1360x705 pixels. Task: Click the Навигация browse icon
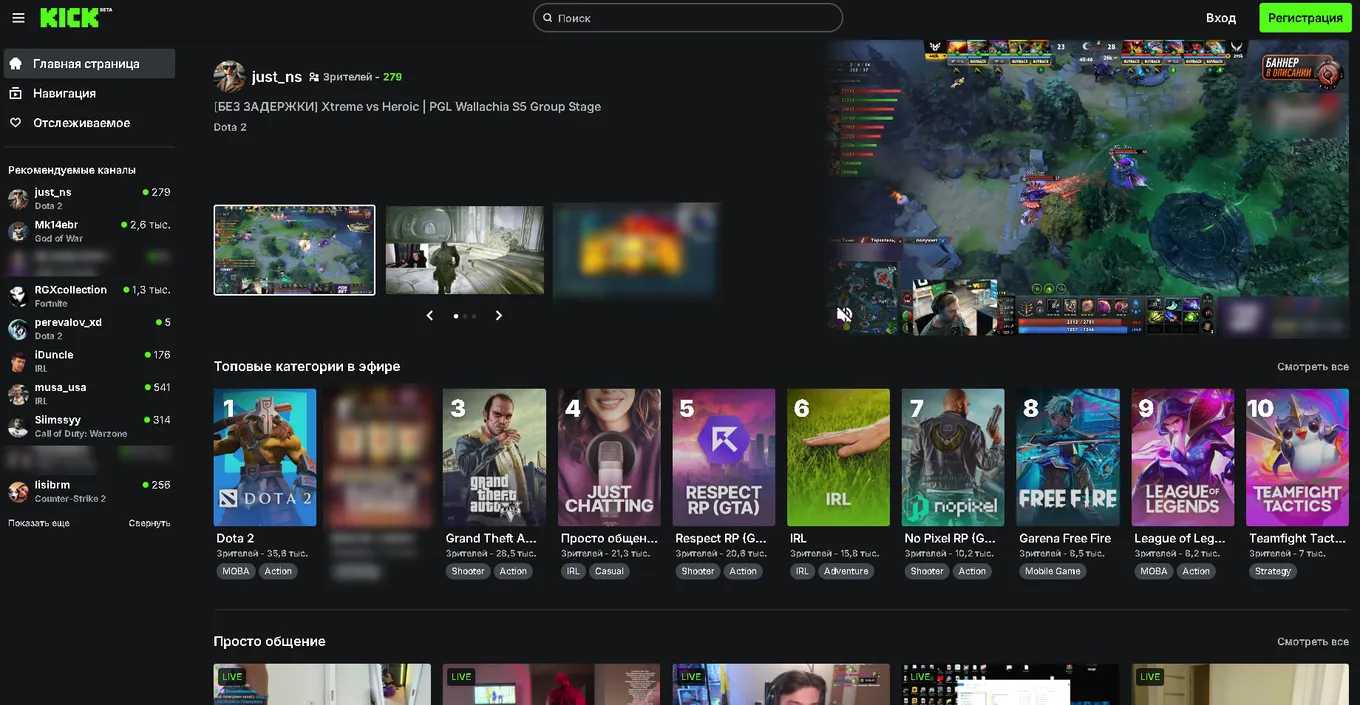16,93
